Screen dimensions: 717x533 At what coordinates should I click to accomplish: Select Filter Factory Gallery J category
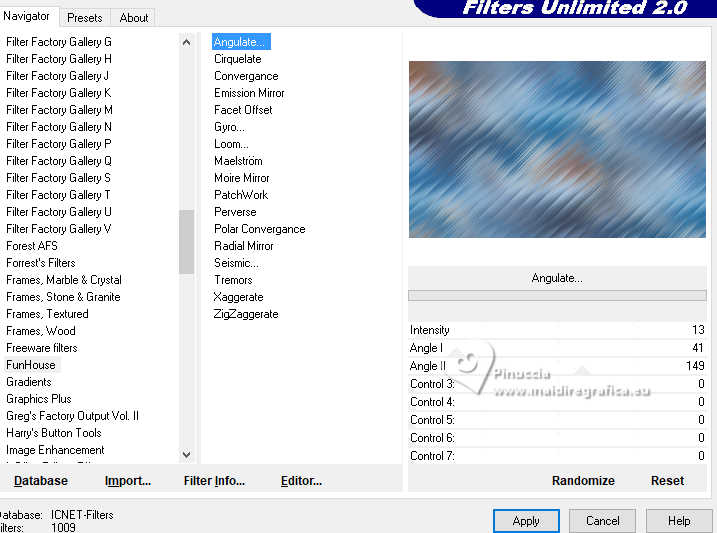58,76
